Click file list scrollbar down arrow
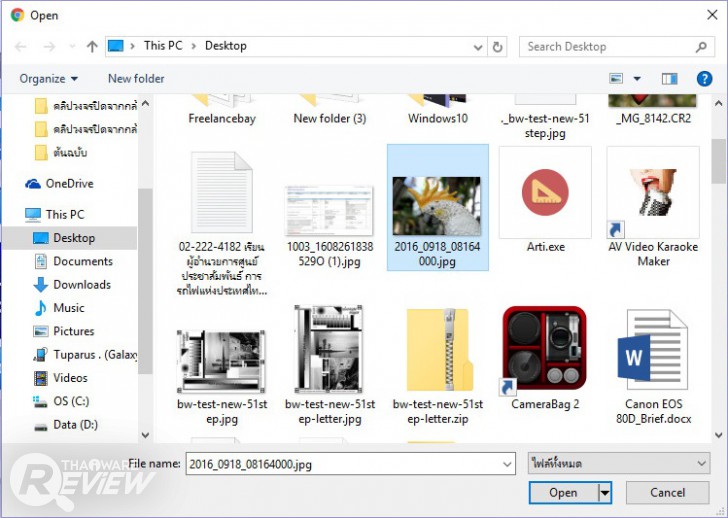 tap(719, 435)
